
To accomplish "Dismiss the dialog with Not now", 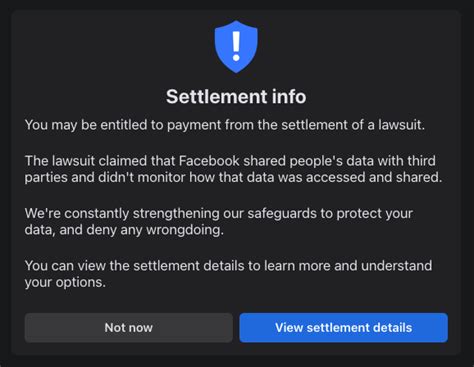I will (x=129, y=328).
